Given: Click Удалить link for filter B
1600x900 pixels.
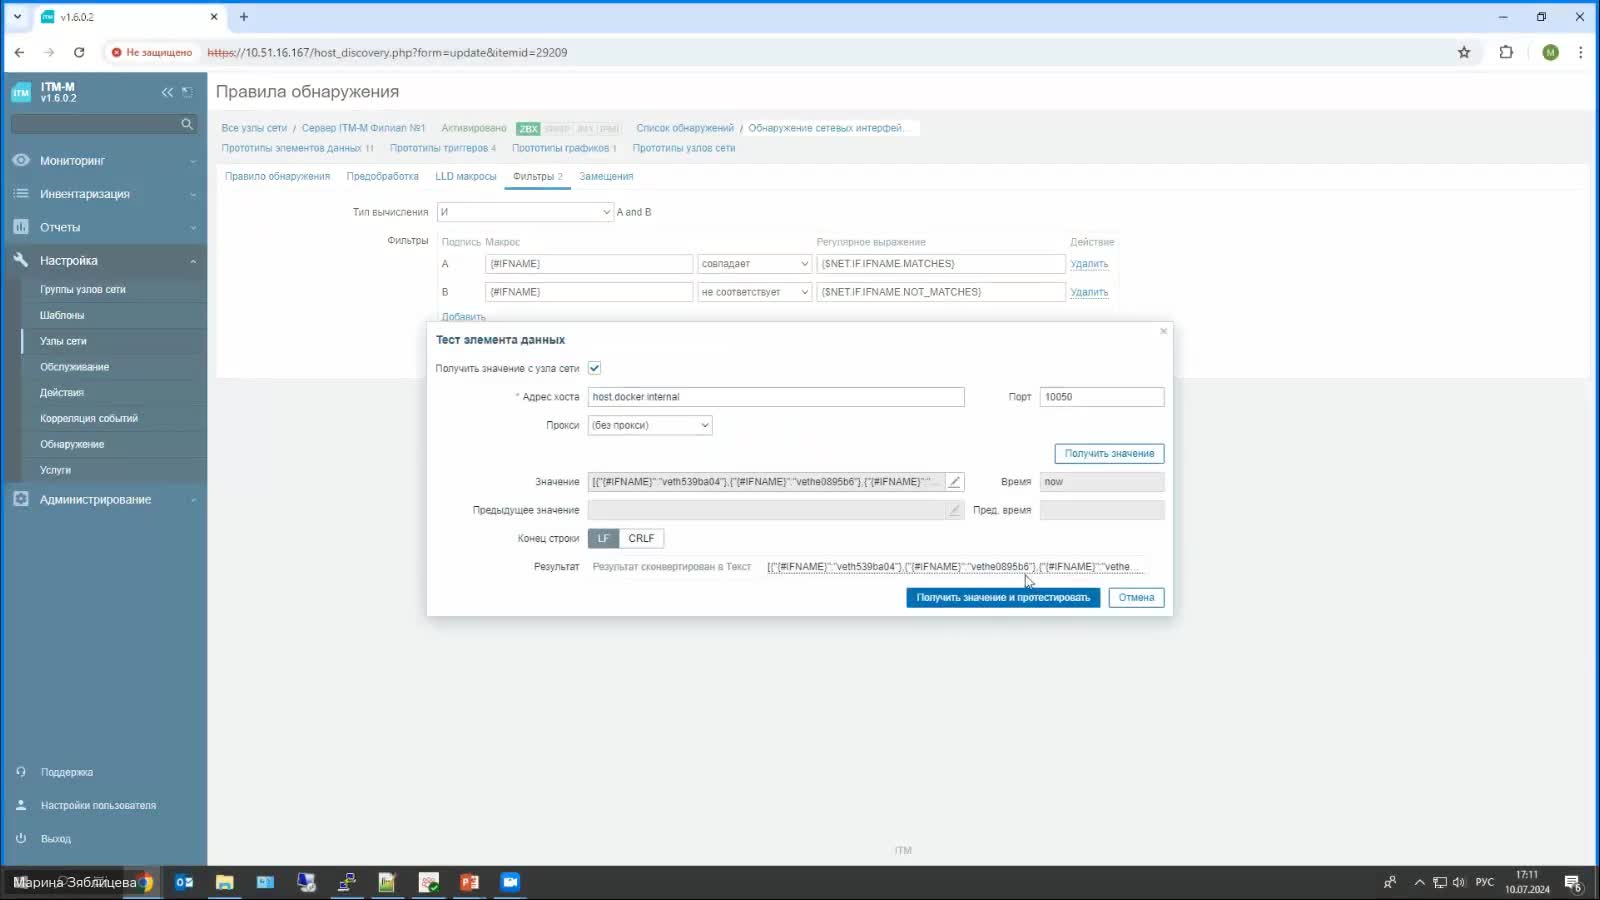Looking at the screenshot, I should 1089,292.
